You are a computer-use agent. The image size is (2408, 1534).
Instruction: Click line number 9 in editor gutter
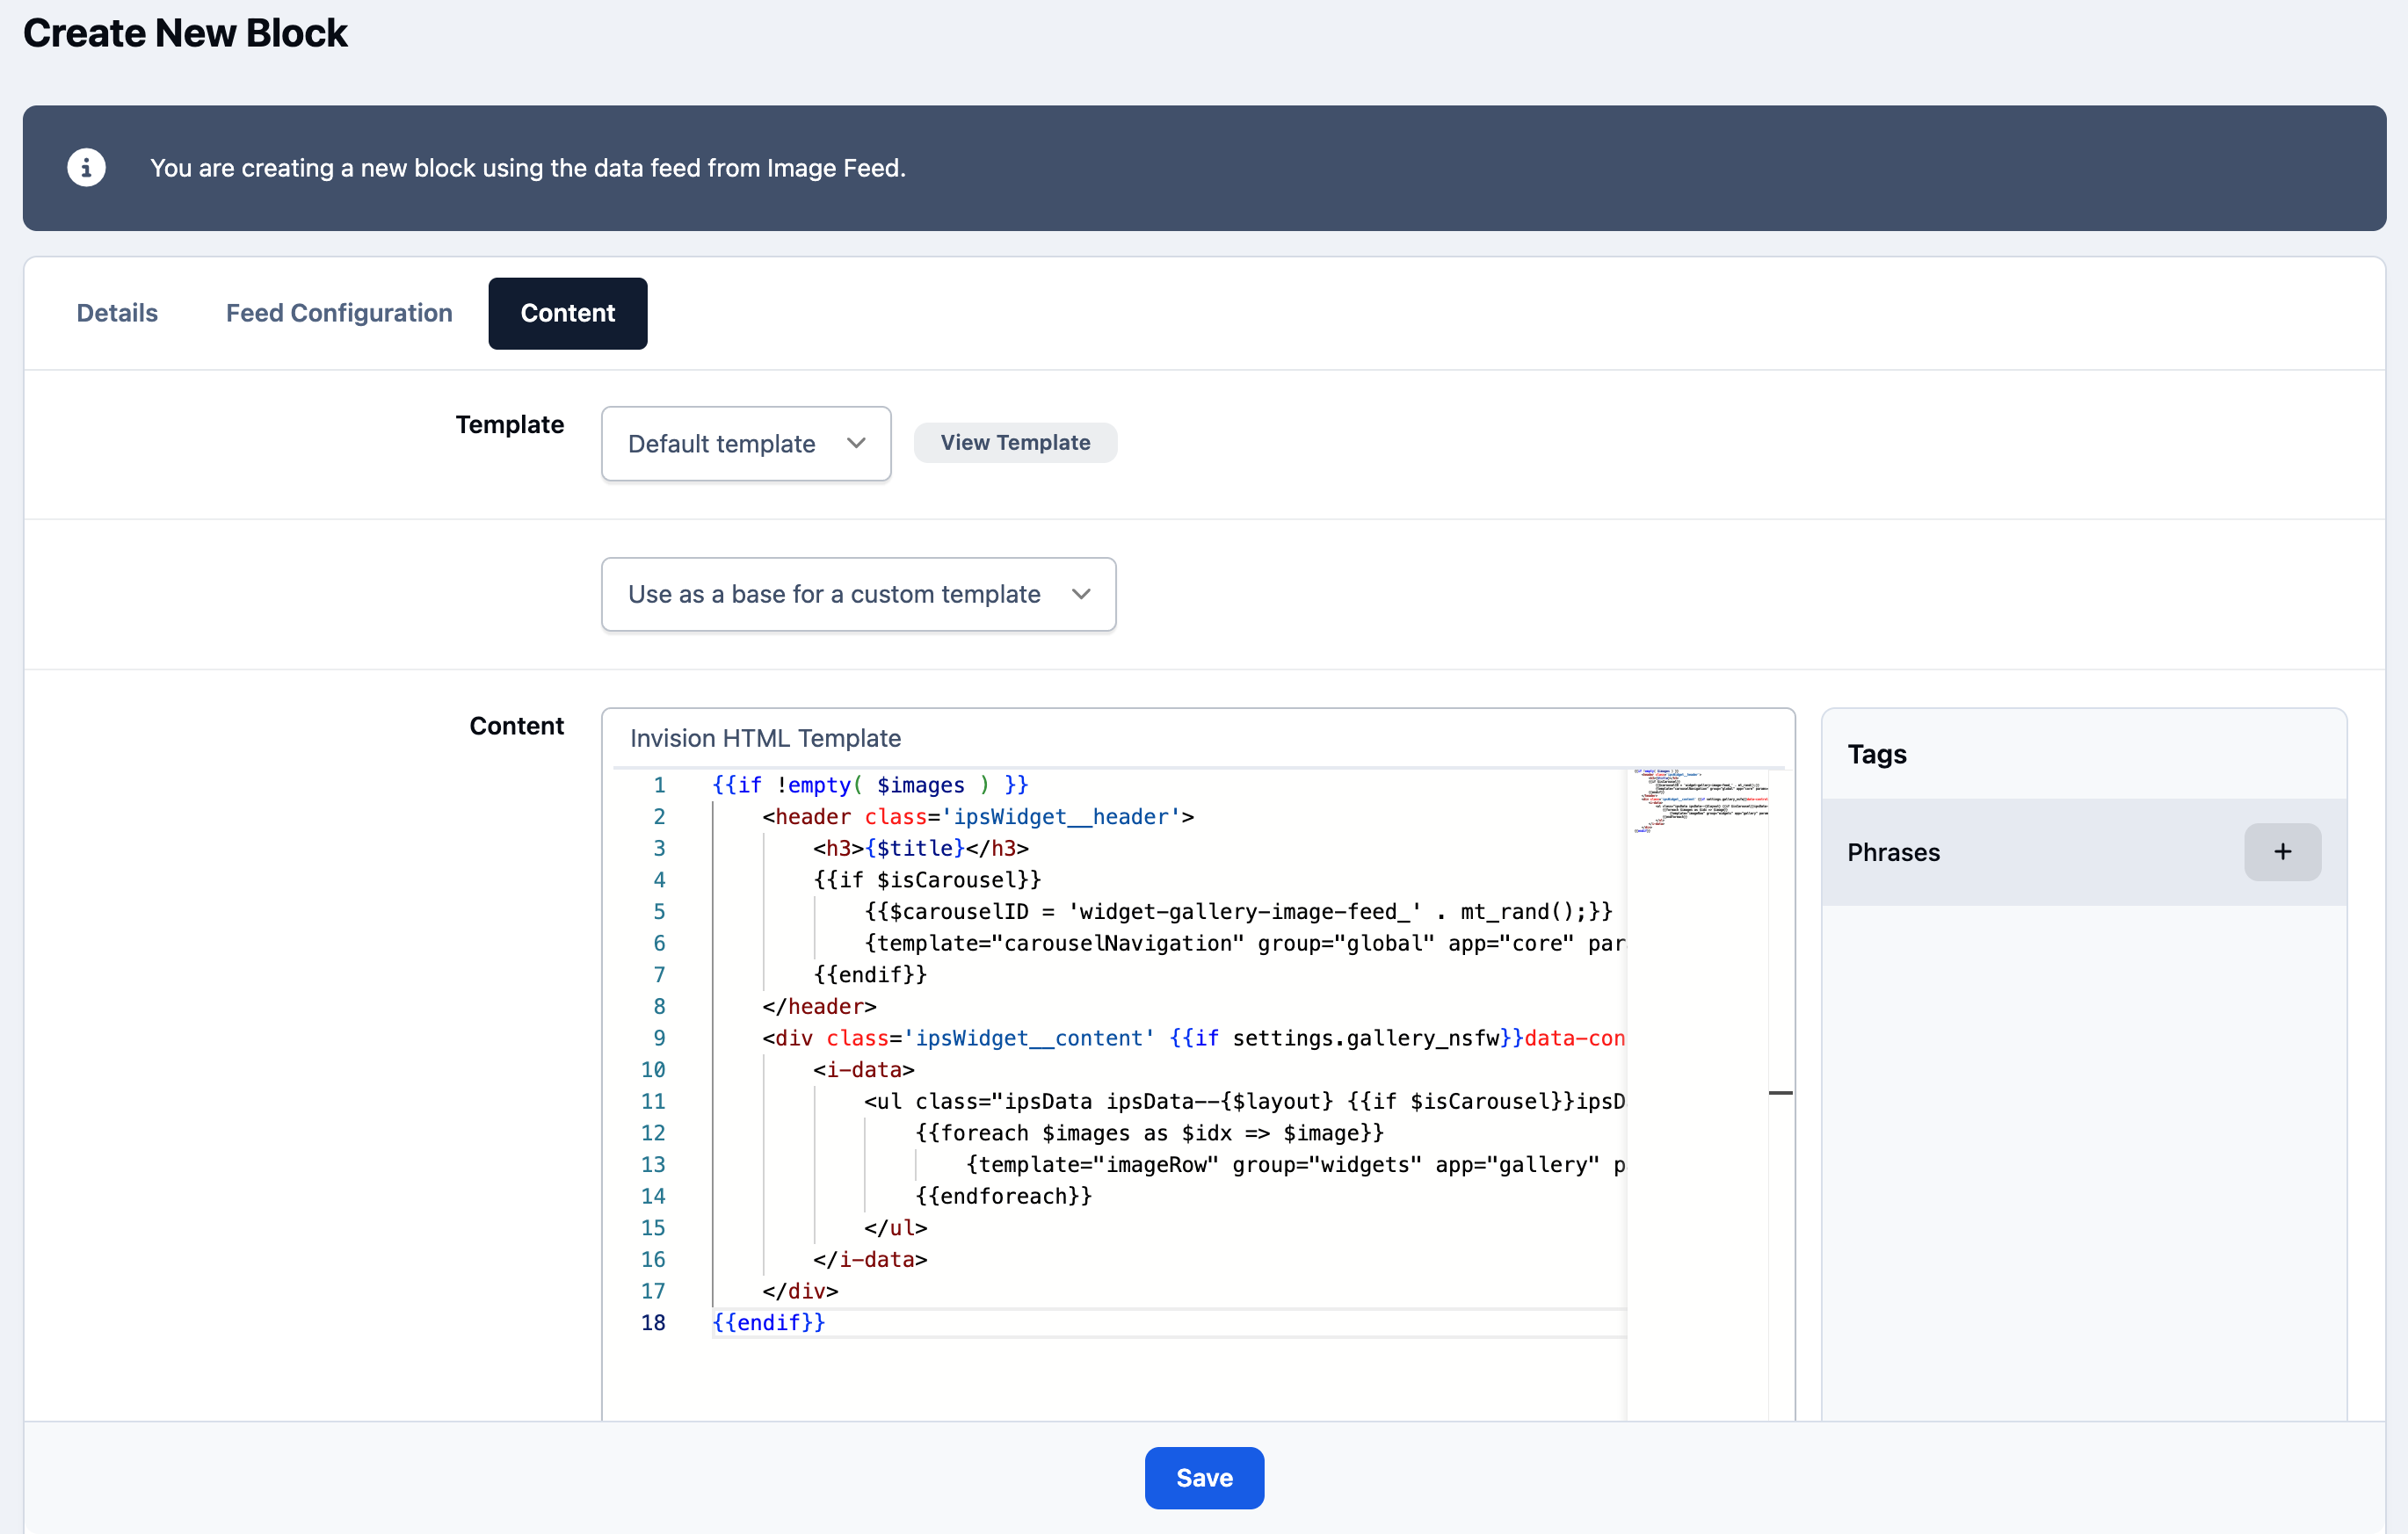(x=659, y=1038)
